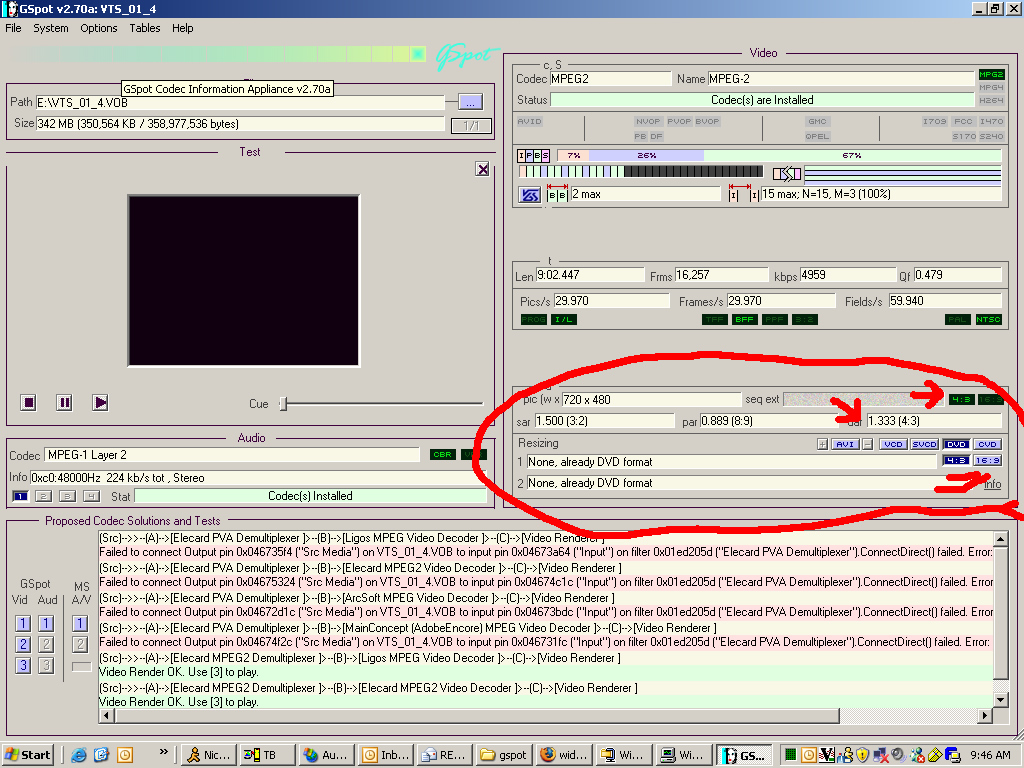Switch to the Firefox 'wid...' taskbar button
This screenshot has height=768, width=1024.
coord(564,755)
